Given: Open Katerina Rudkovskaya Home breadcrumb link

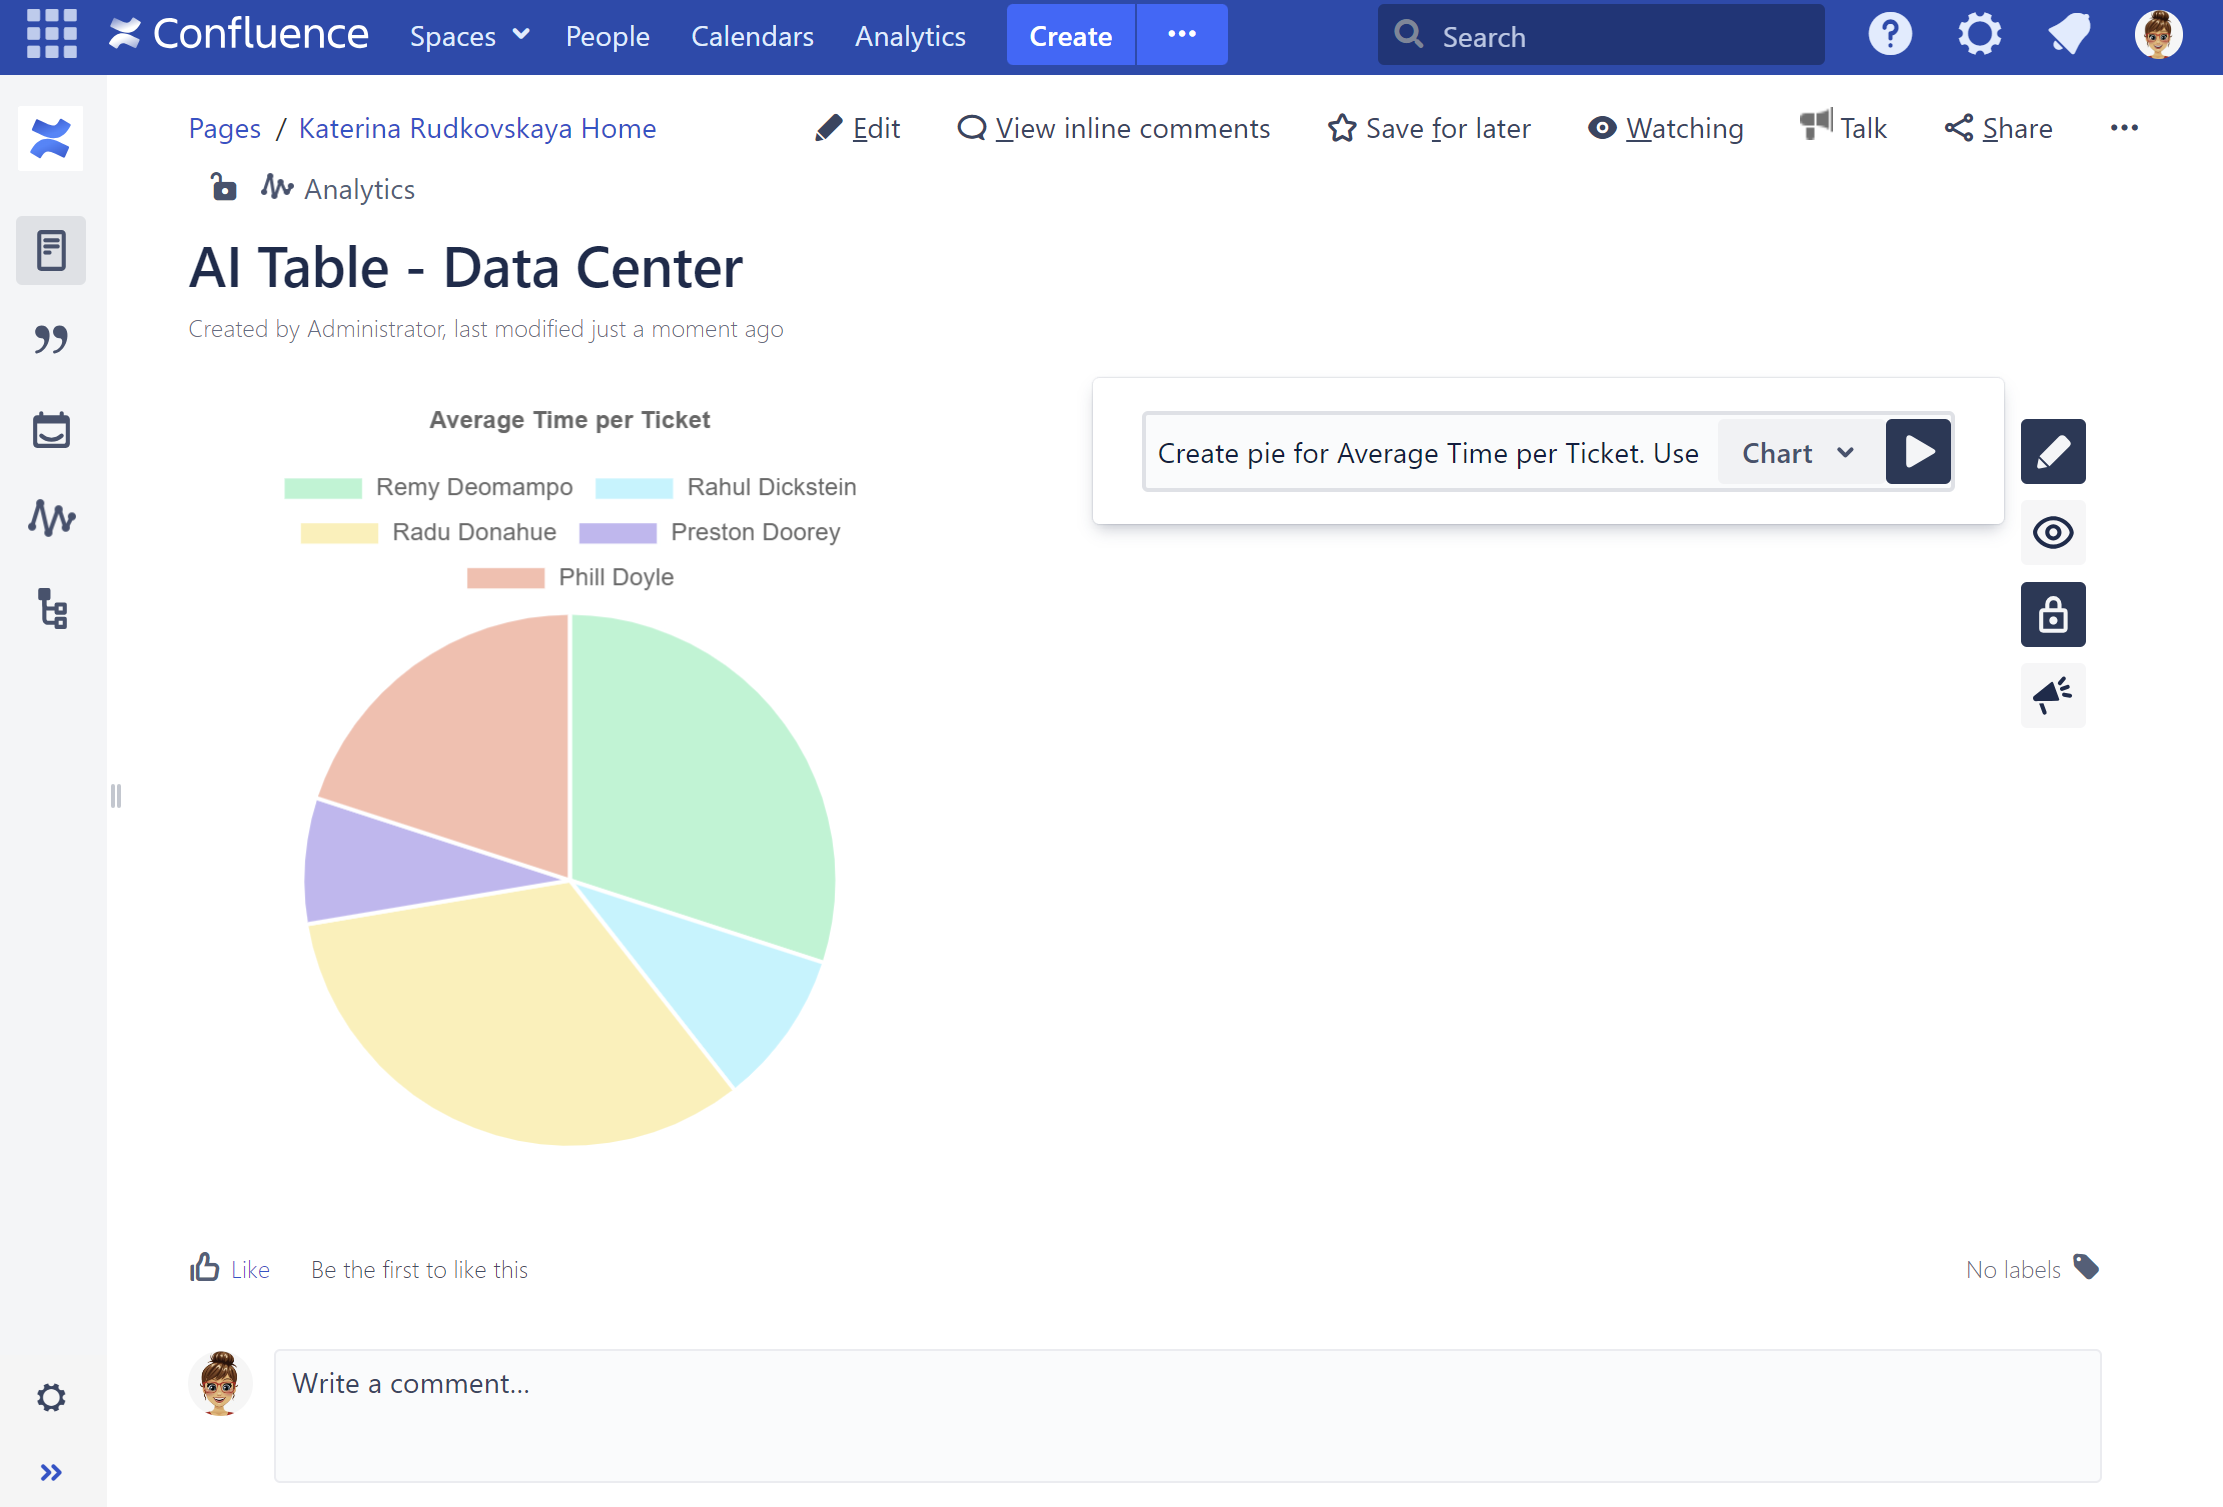Looking at the screenshot, I should (477, 128).
